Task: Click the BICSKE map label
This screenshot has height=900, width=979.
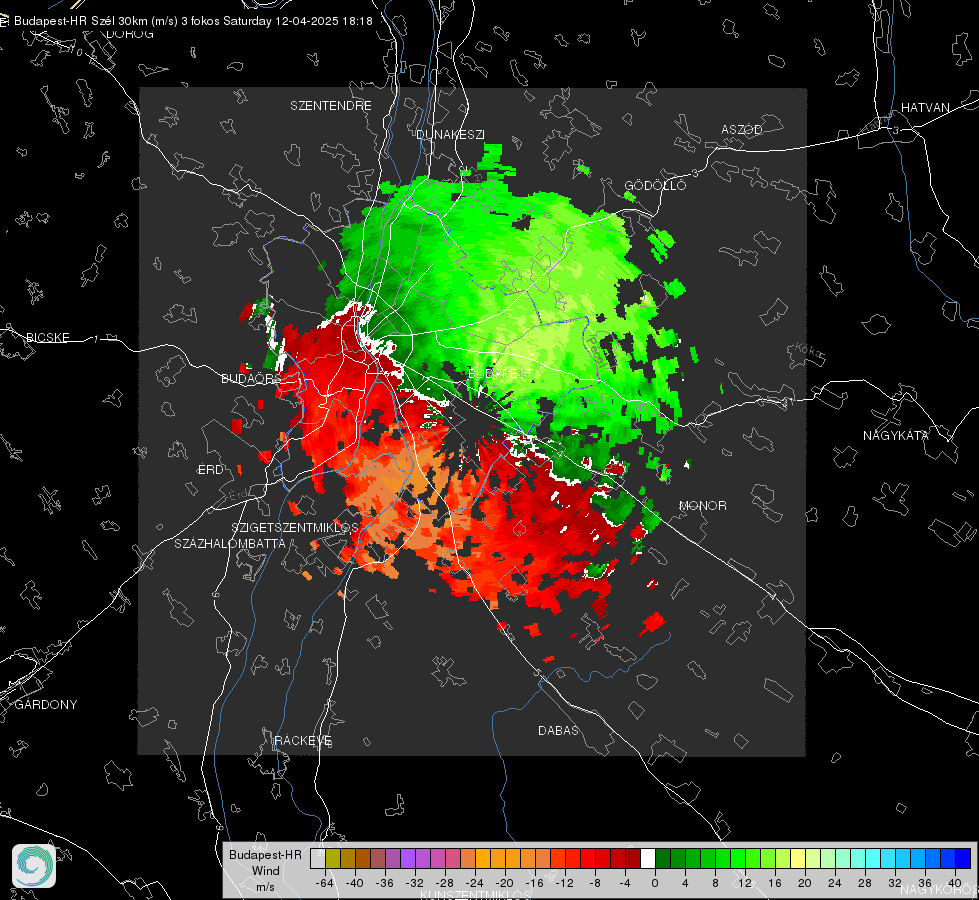Action: point(47,337)
